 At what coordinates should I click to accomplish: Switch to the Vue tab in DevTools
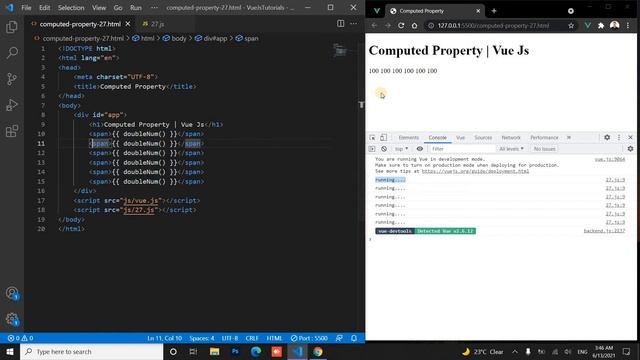[x=460, y=138]
